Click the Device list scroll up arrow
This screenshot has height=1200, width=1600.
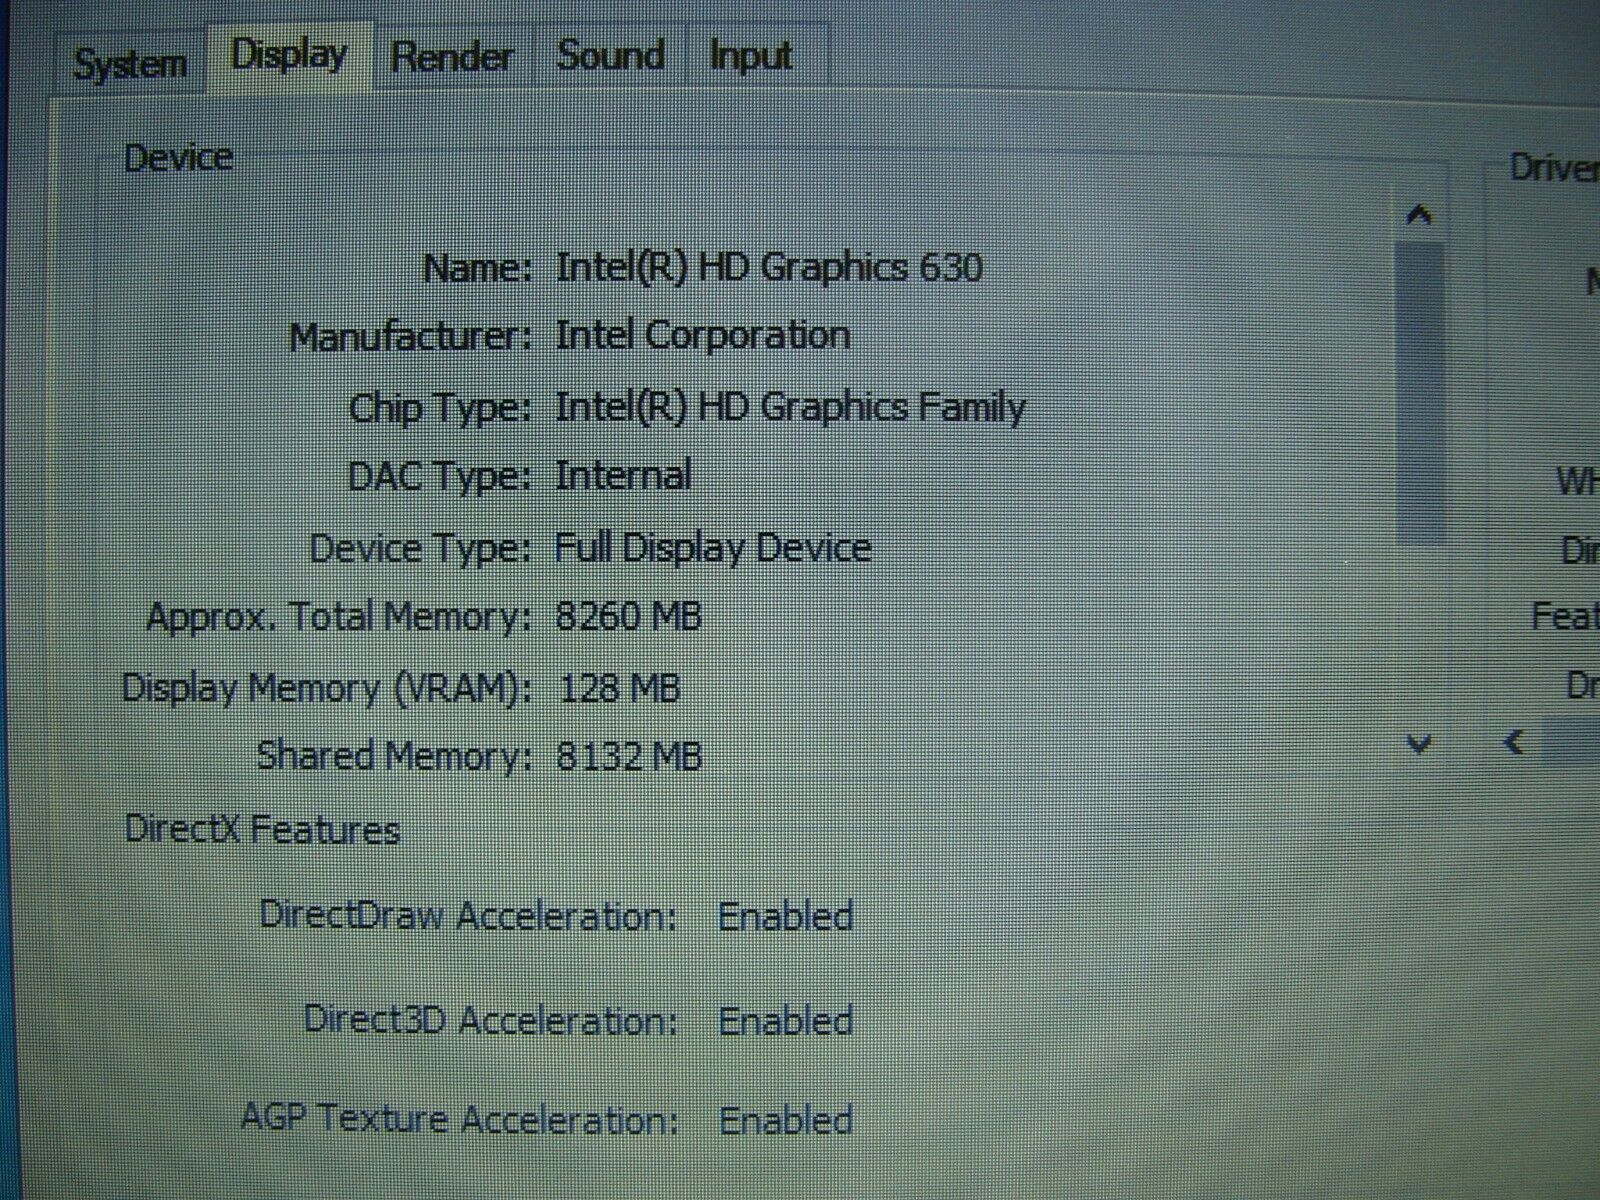point(1419,214)
